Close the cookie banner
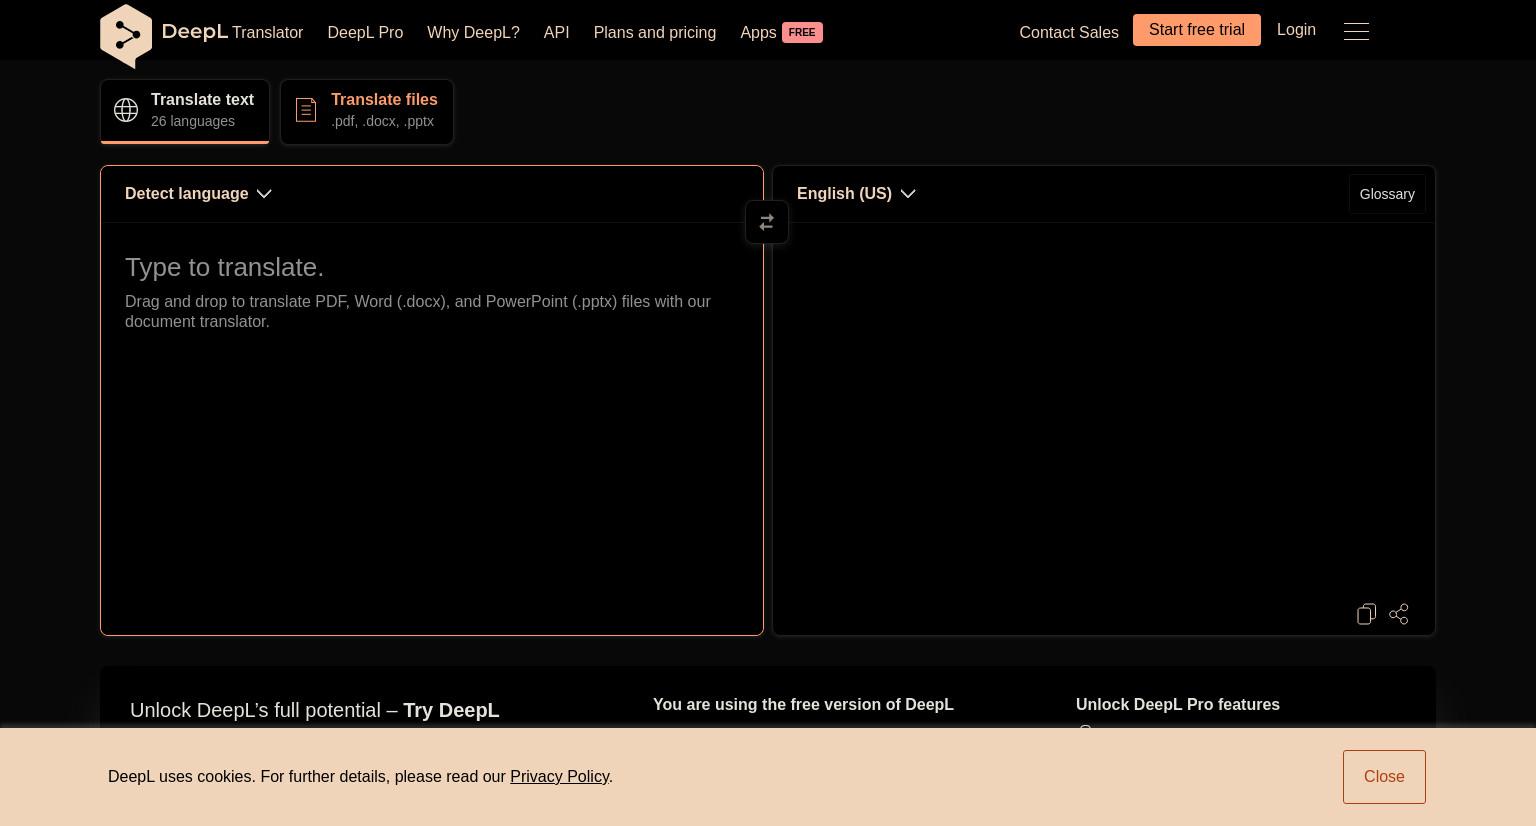This screenshot has height=826, width=1536. (1384, 777)
